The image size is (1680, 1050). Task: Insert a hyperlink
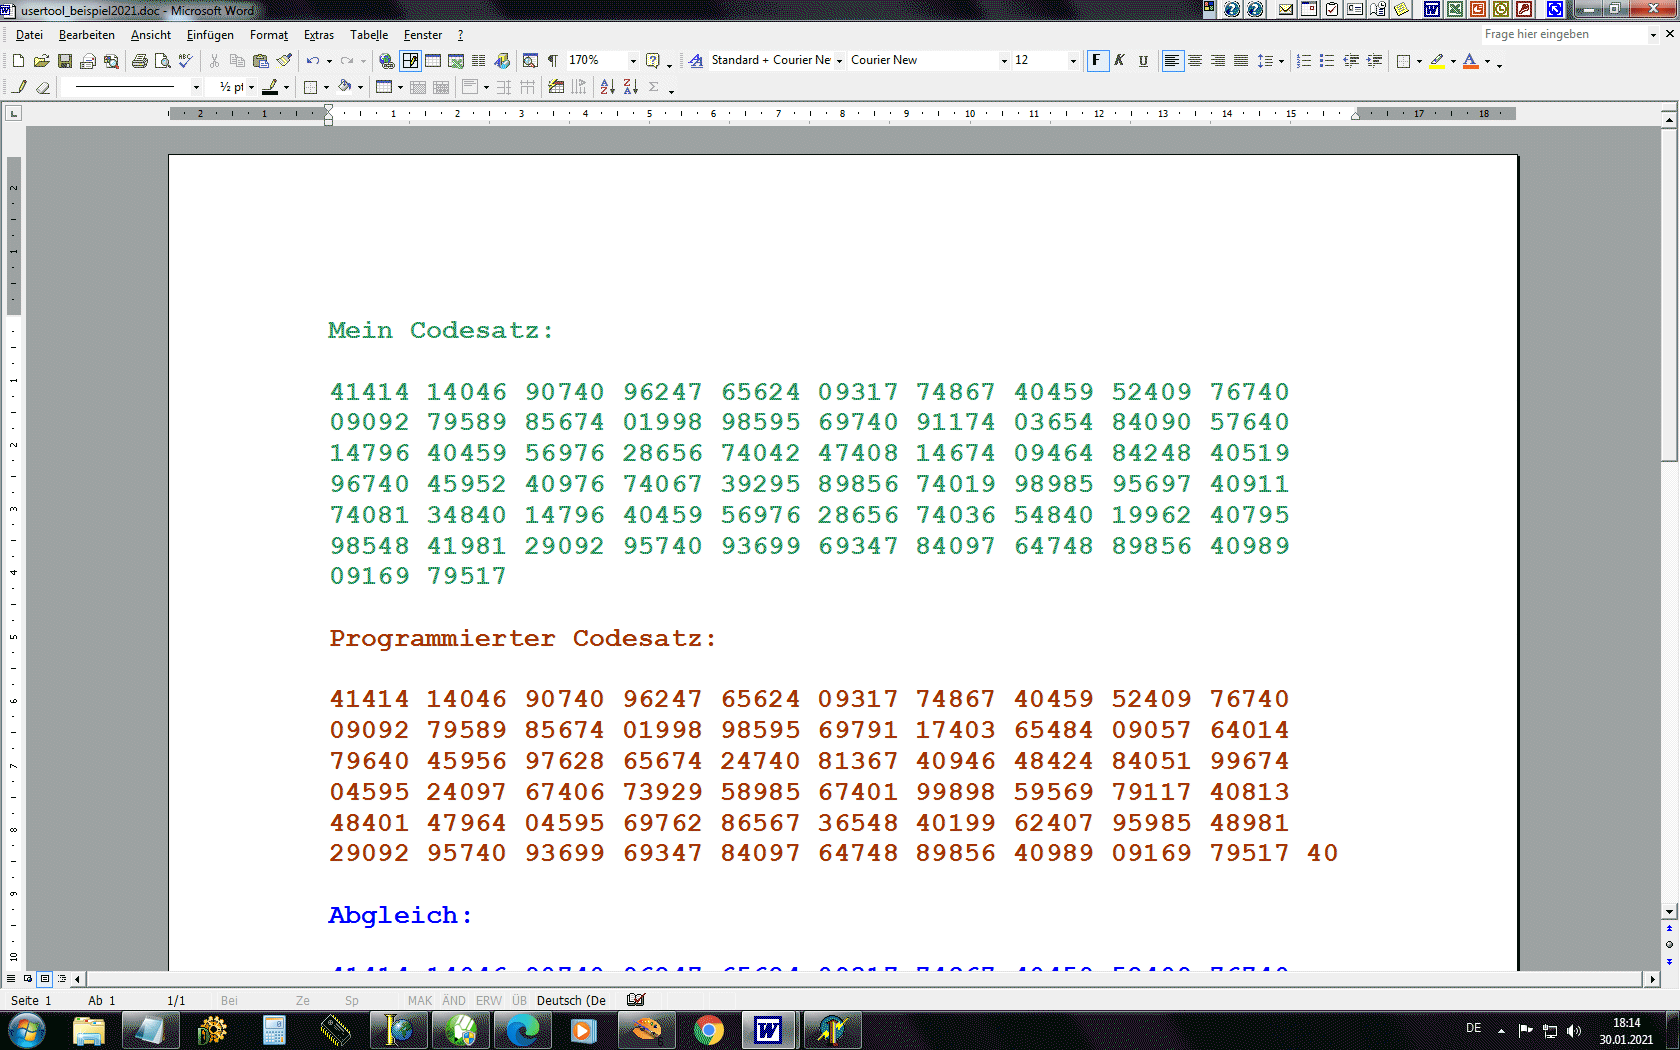[386, 61]
